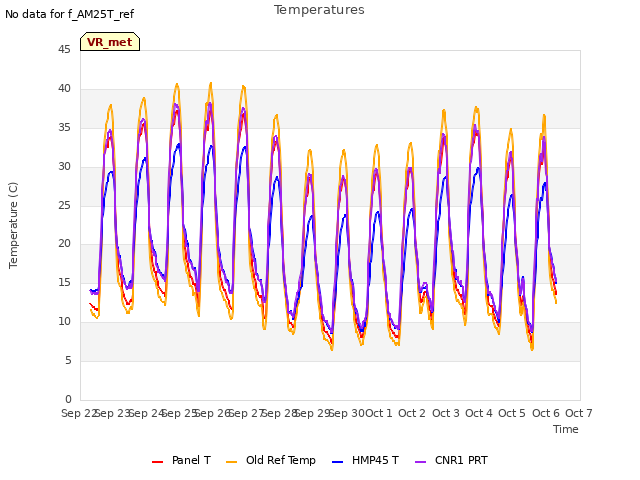
Task: Click the 45 y-axis tick label
Action: pyautogui.click(x=64, y=50)
